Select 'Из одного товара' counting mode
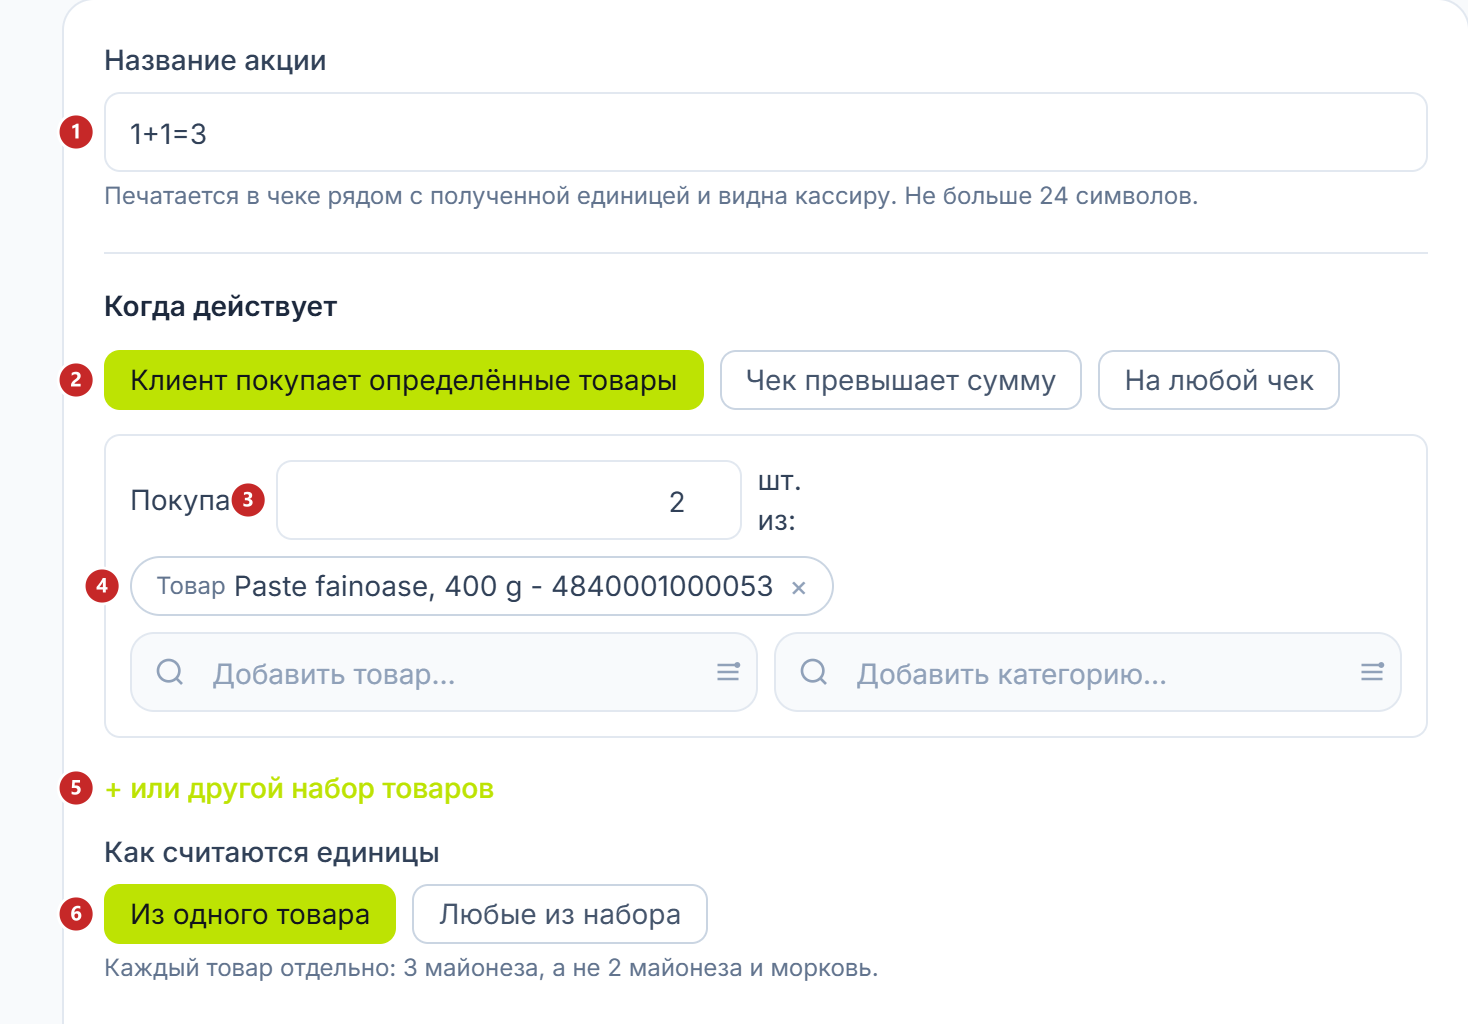This screenshot has width=1468, height=1024. tap(250, 914)
